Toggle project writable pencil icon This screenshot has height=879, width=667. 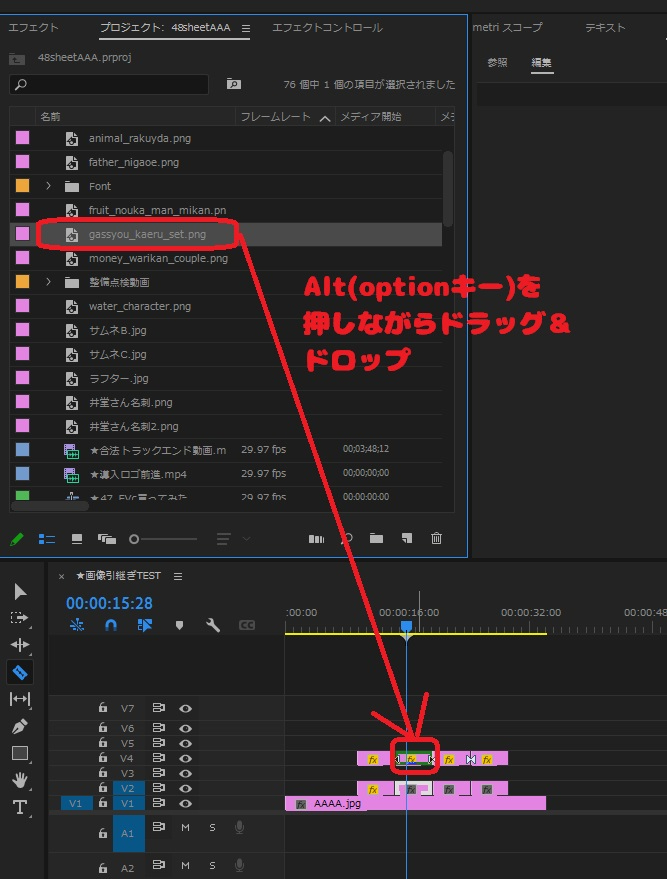tap(17, 539)
